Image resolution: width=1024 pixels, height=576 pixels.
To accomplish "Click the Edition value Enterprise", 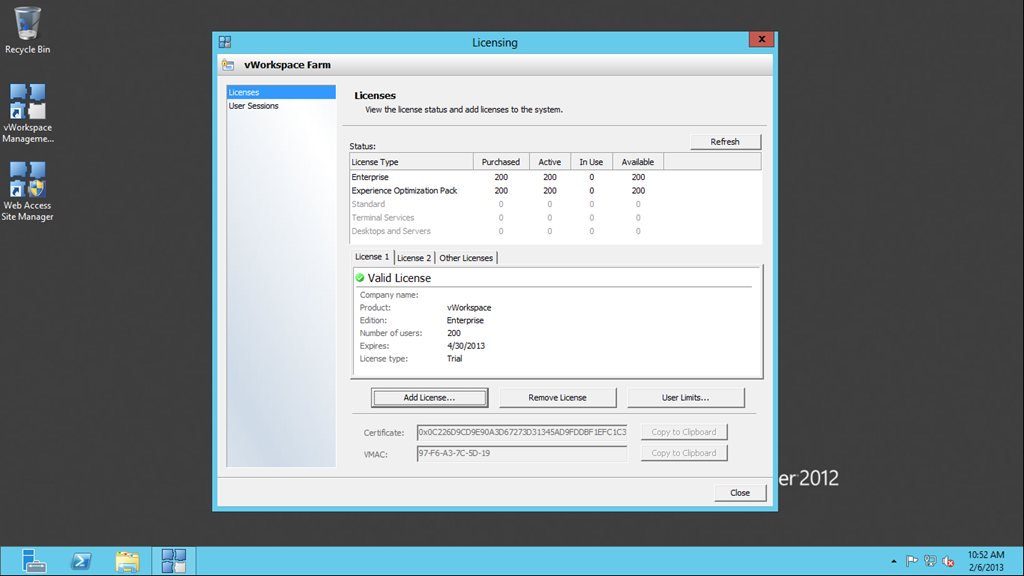I will (465, 321).
